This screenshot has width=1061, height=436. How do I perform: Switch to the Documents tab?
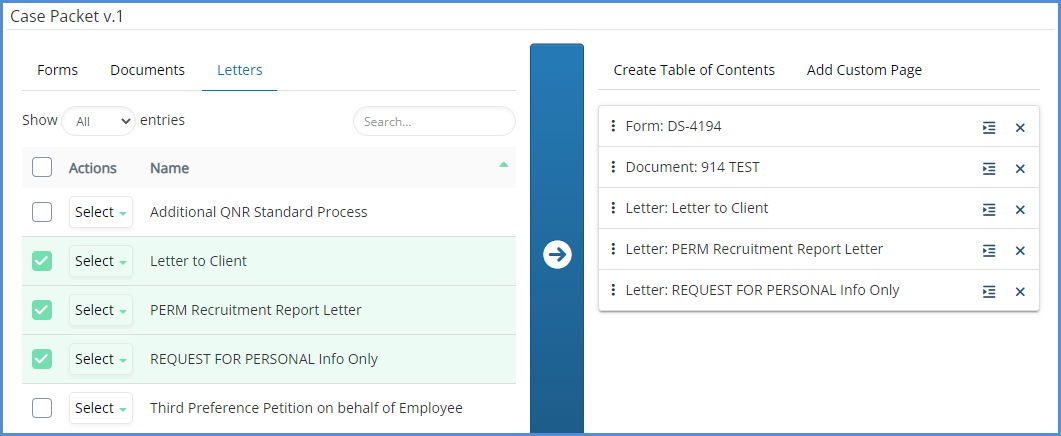pyautogui.click(x=147, y=70)
